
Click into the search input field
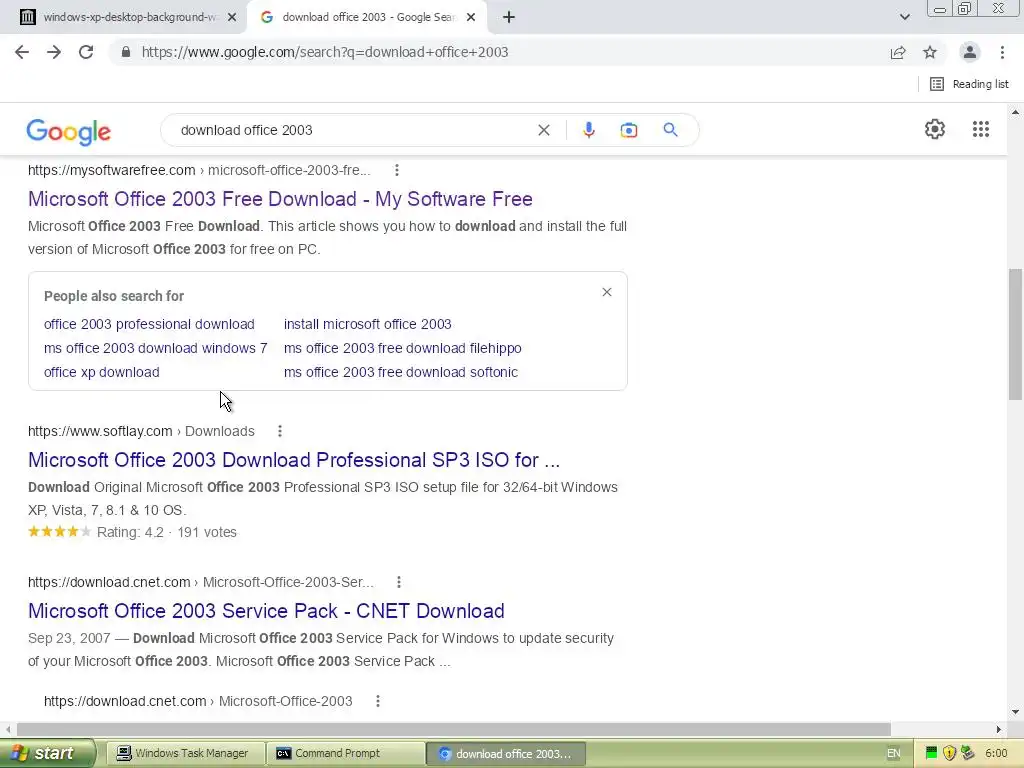[x=353, y=130]
